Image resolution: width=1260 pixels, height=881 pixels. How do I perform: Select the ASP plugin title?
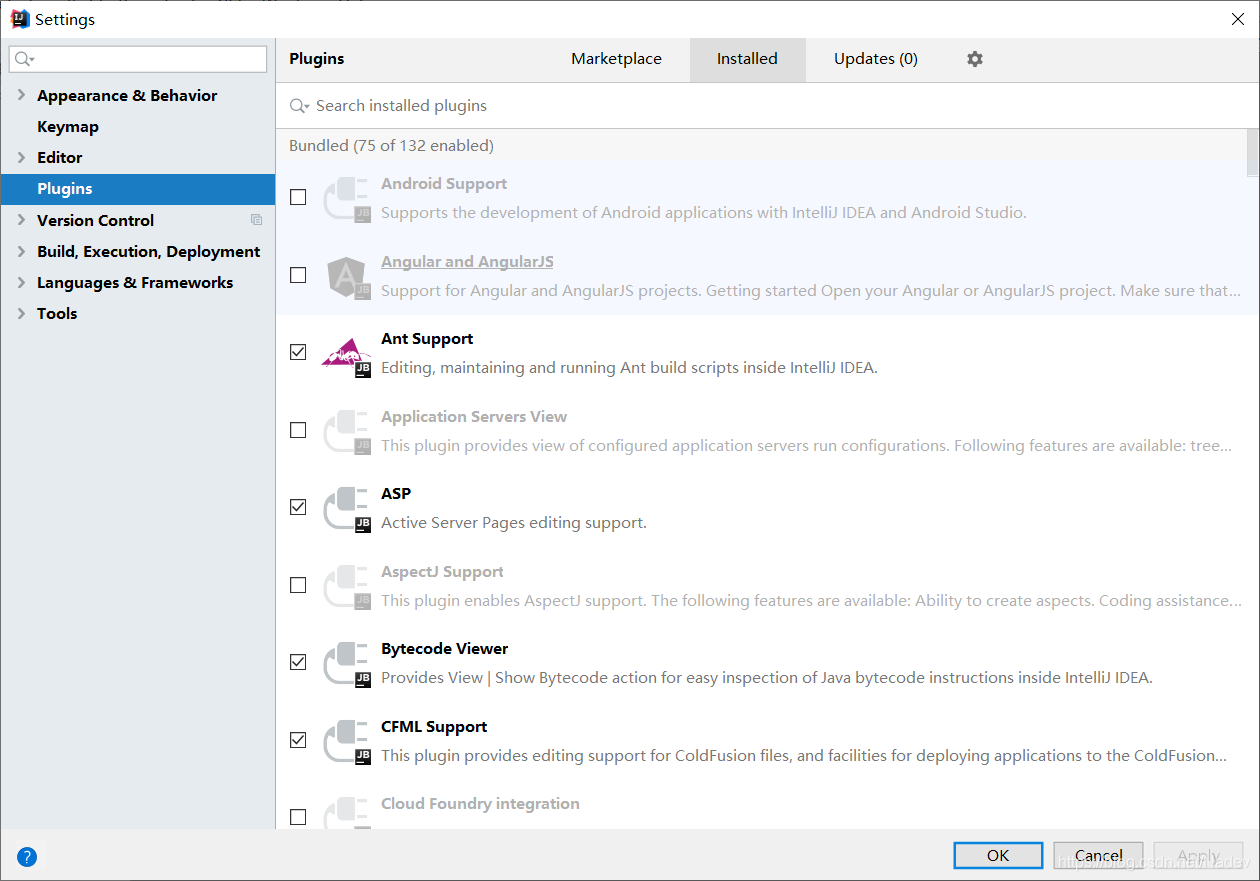[396, 493]
